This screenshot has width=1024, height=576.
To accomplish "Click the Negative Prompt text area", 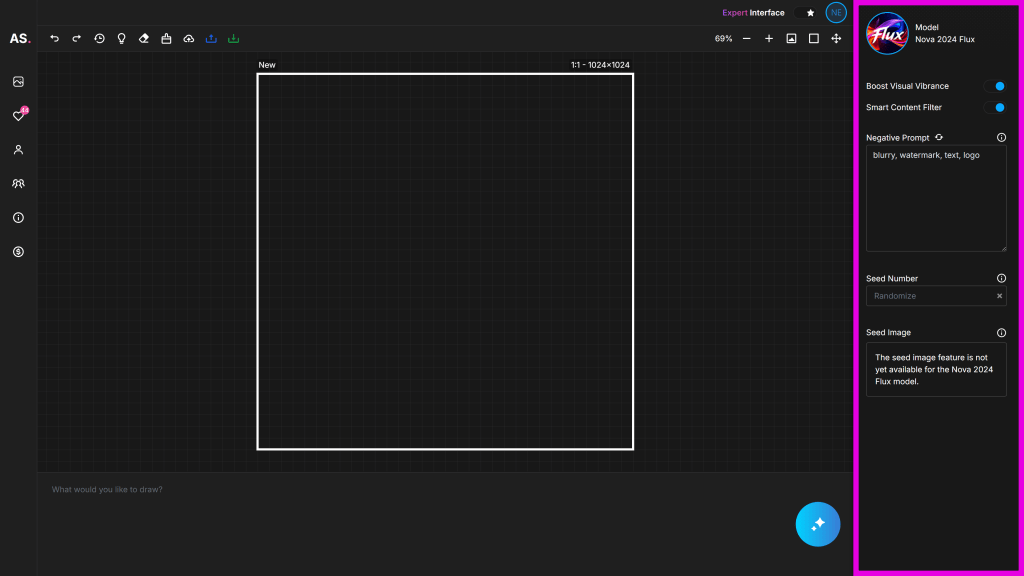I will (936, 199).
